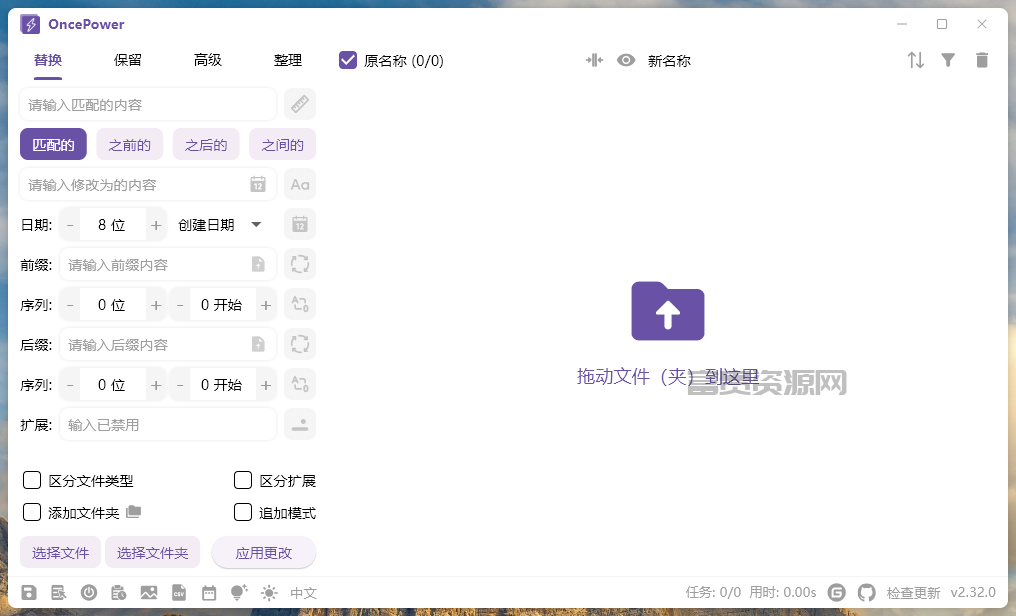Open the 创建日期 date type dropdown
Screen dimensions: 1016x616
point(220,225)
